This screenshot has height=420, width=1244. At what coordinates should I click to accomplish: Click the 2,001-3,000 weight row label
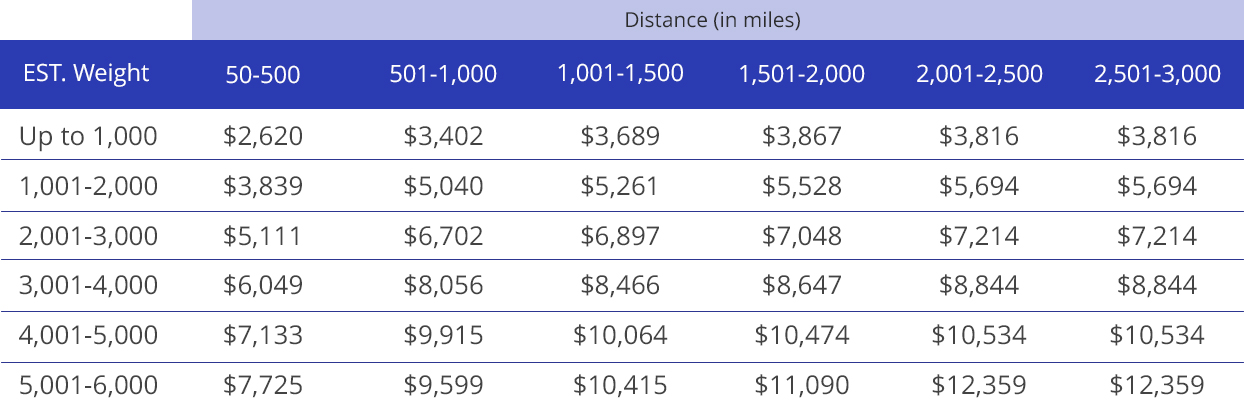pos(88,236)
